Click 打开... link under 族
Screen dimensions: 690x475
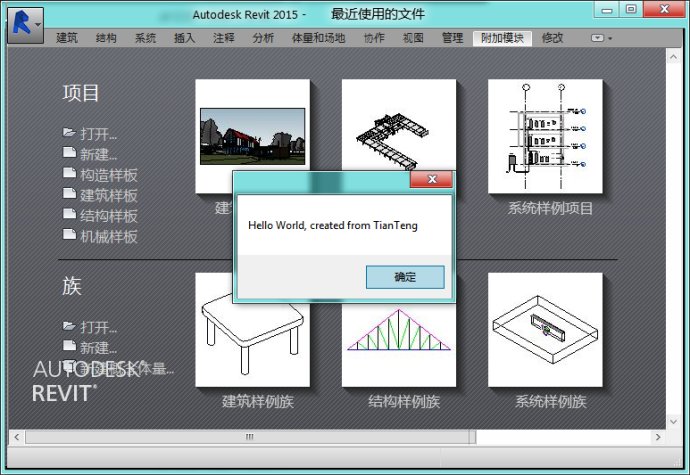(99, 328)
